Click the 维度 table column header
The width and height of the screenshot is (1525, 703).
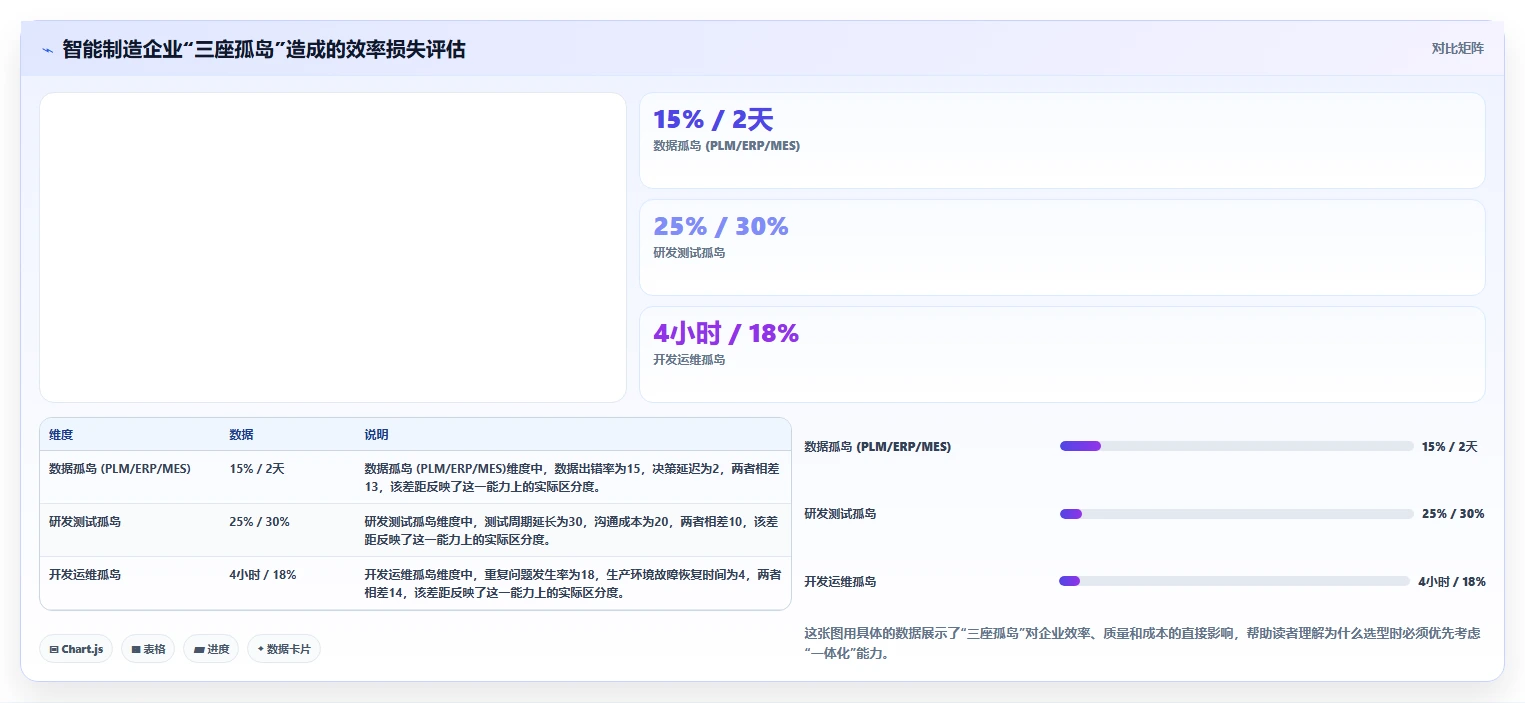click(61, 435)
